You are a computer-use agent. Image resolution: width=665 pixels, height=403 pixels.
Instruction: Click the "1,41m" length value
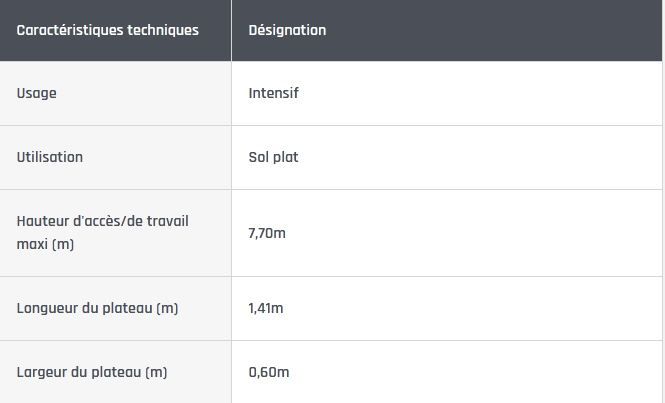tap(266, 308)
